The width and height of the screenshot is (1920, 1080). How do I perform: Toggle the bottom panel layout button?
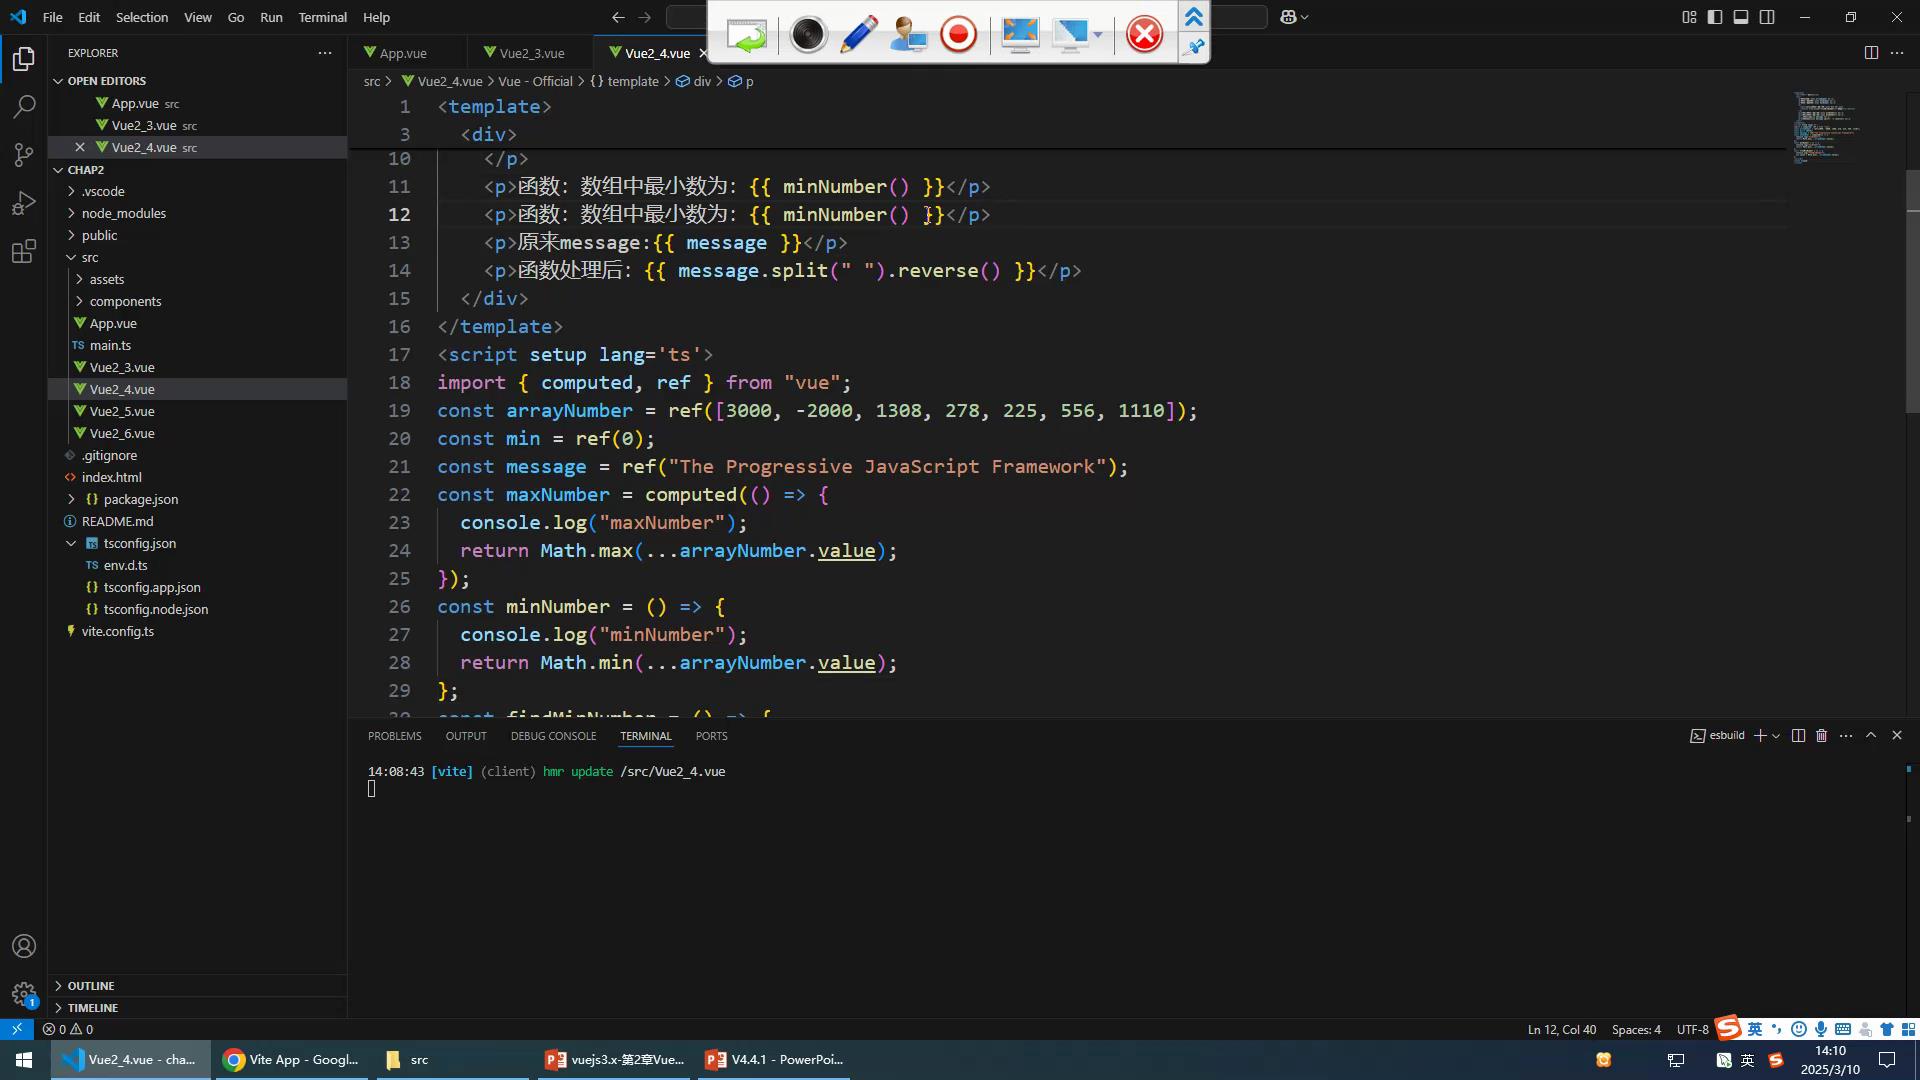click(x=1741, y=17)
